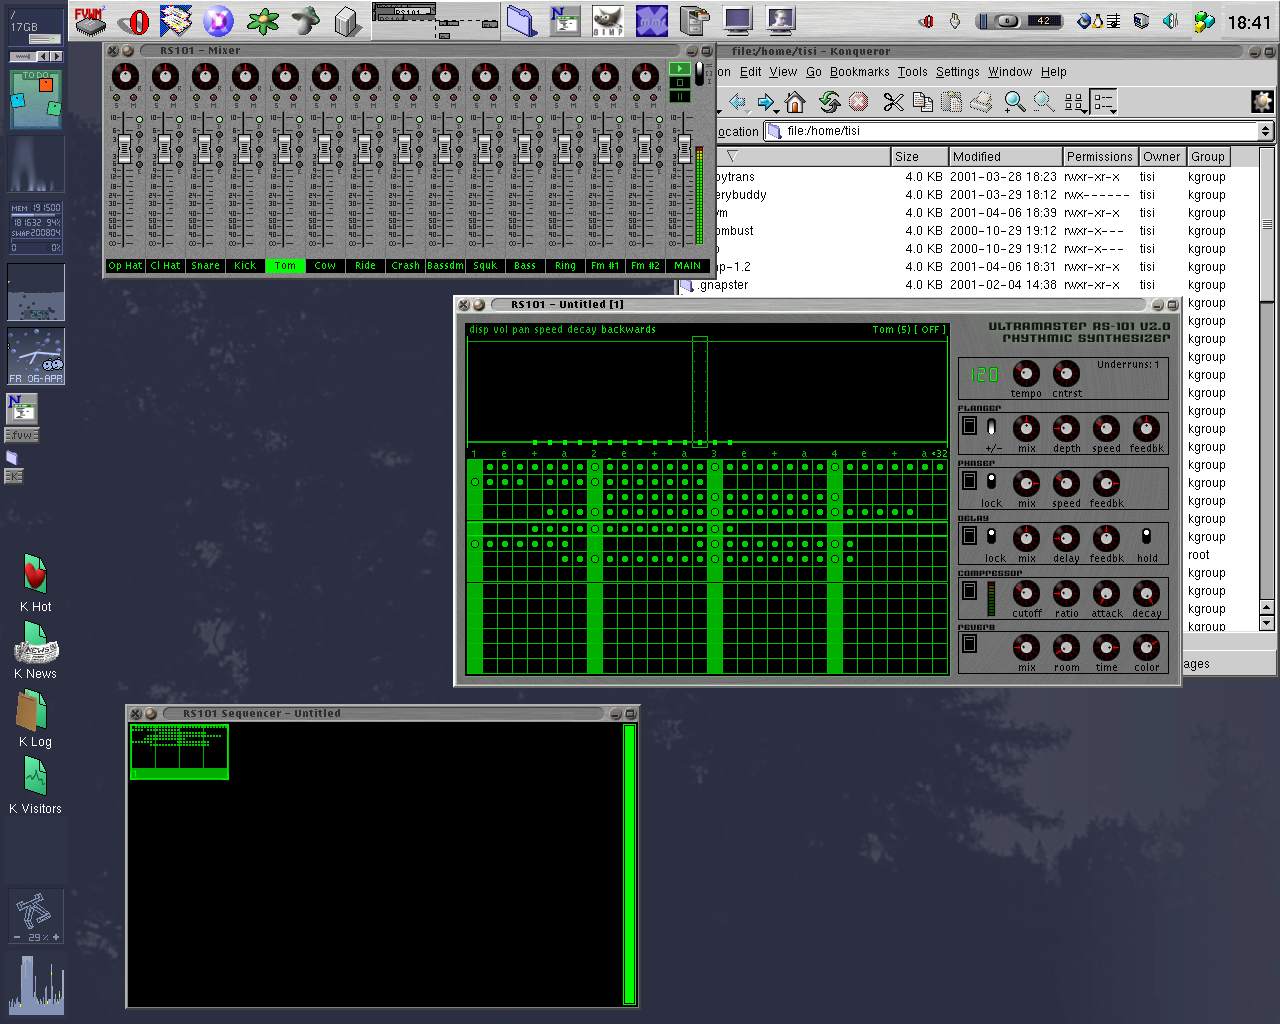The width and height of the screenshot is (1280, 1024).
Task: Toggle the Flanger +/- switch
Action: pos(992,428)
